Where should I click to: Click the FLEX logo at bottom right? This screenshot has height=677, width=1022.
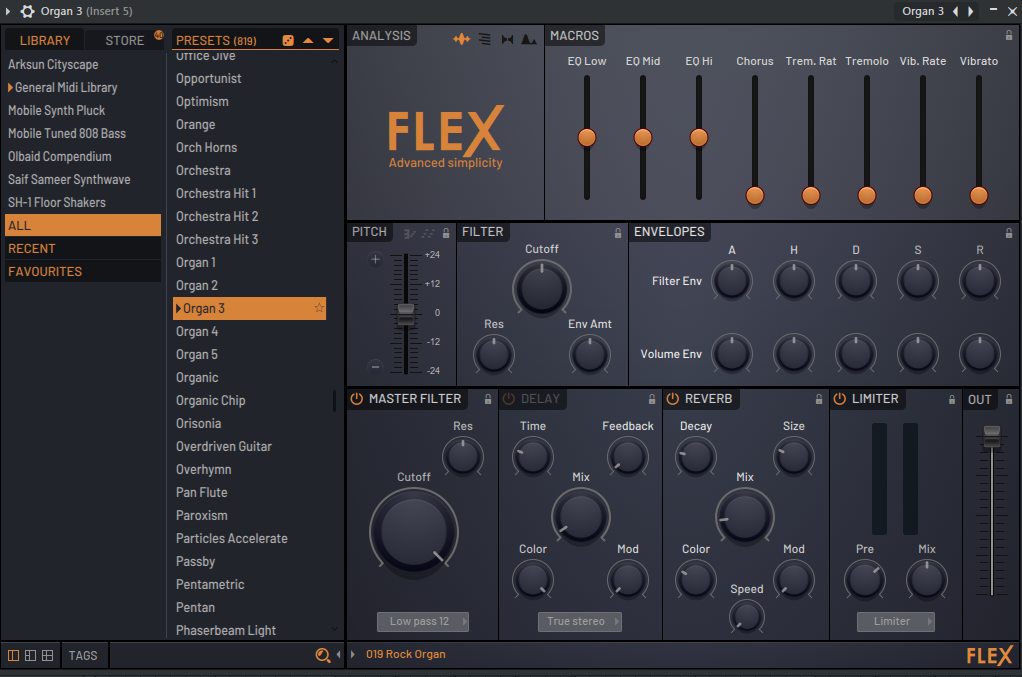tap(989, 655)
